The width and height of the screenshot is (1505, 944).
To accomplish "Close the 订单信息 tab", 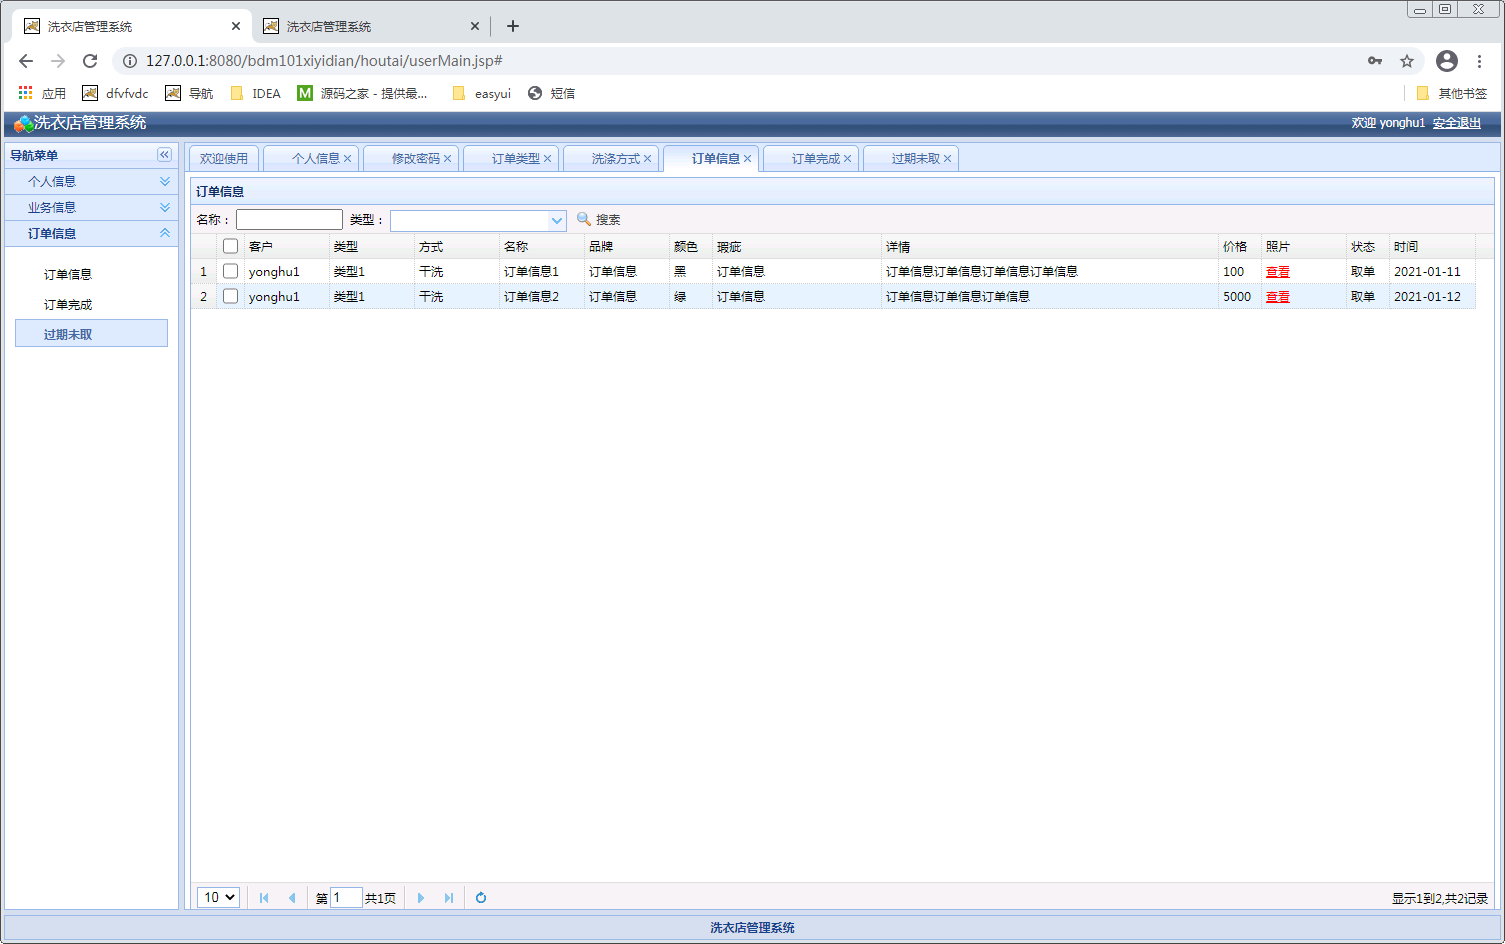I will (747, 159).
